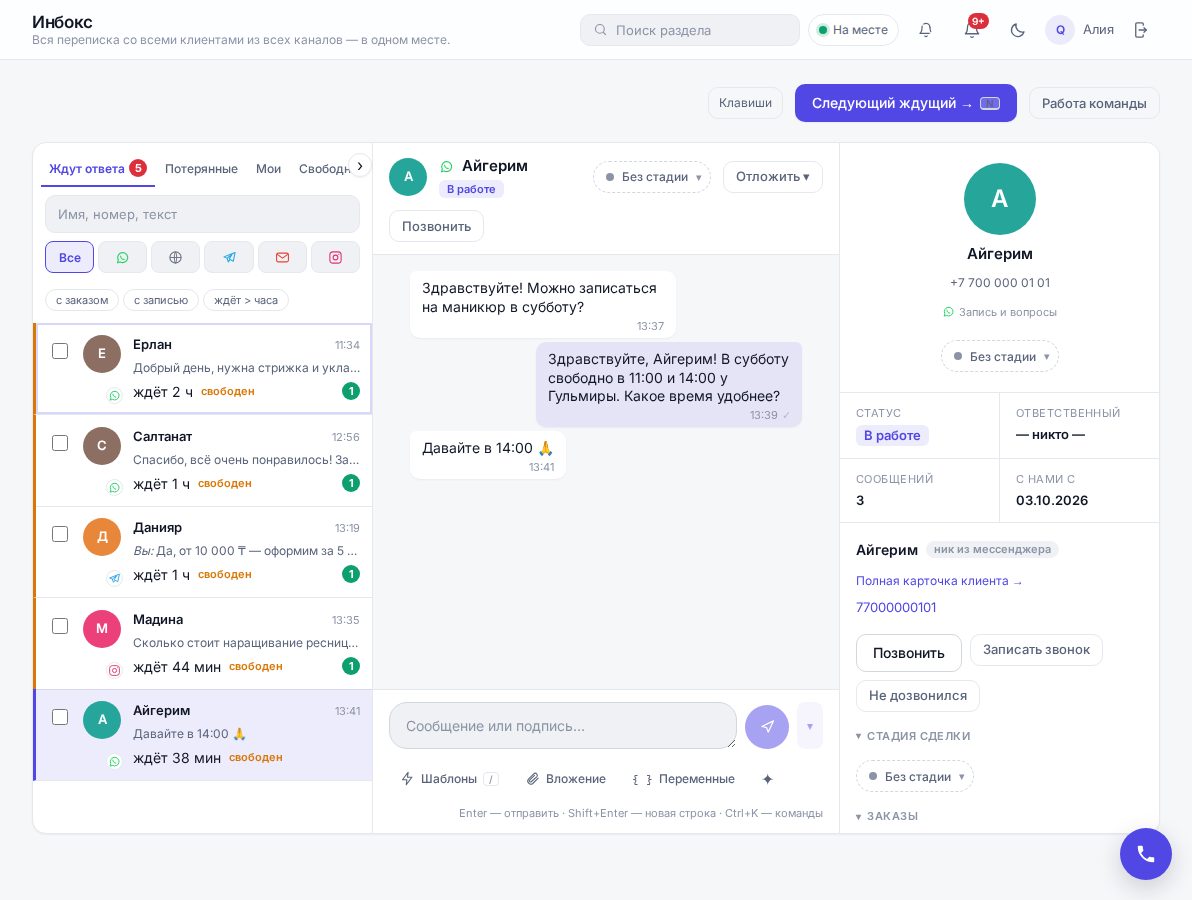Image resolution: width=1192 pixels, height=900 pixels.
Task: Click Данияр's orange avatar
Action: tap(102, 537)
